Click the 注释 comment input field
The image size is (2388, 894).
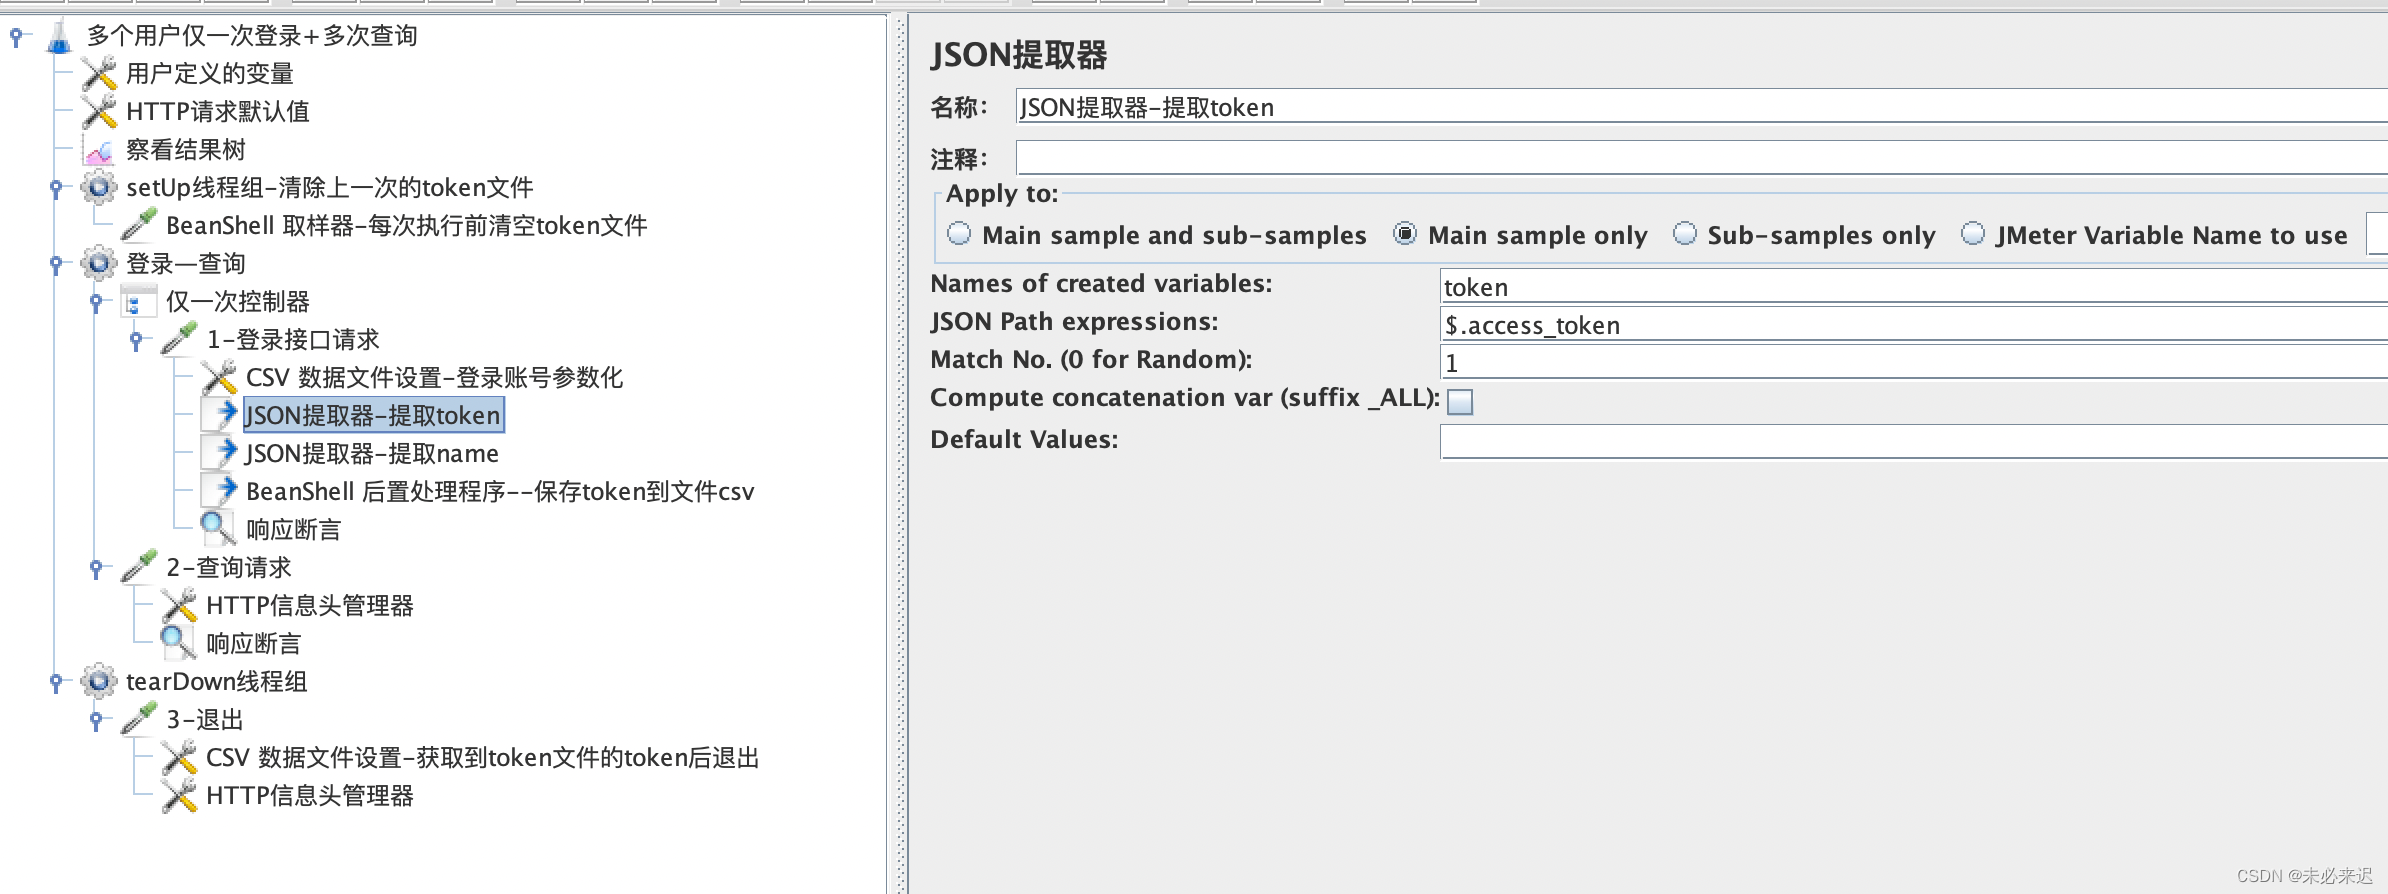pos(1702,158)
